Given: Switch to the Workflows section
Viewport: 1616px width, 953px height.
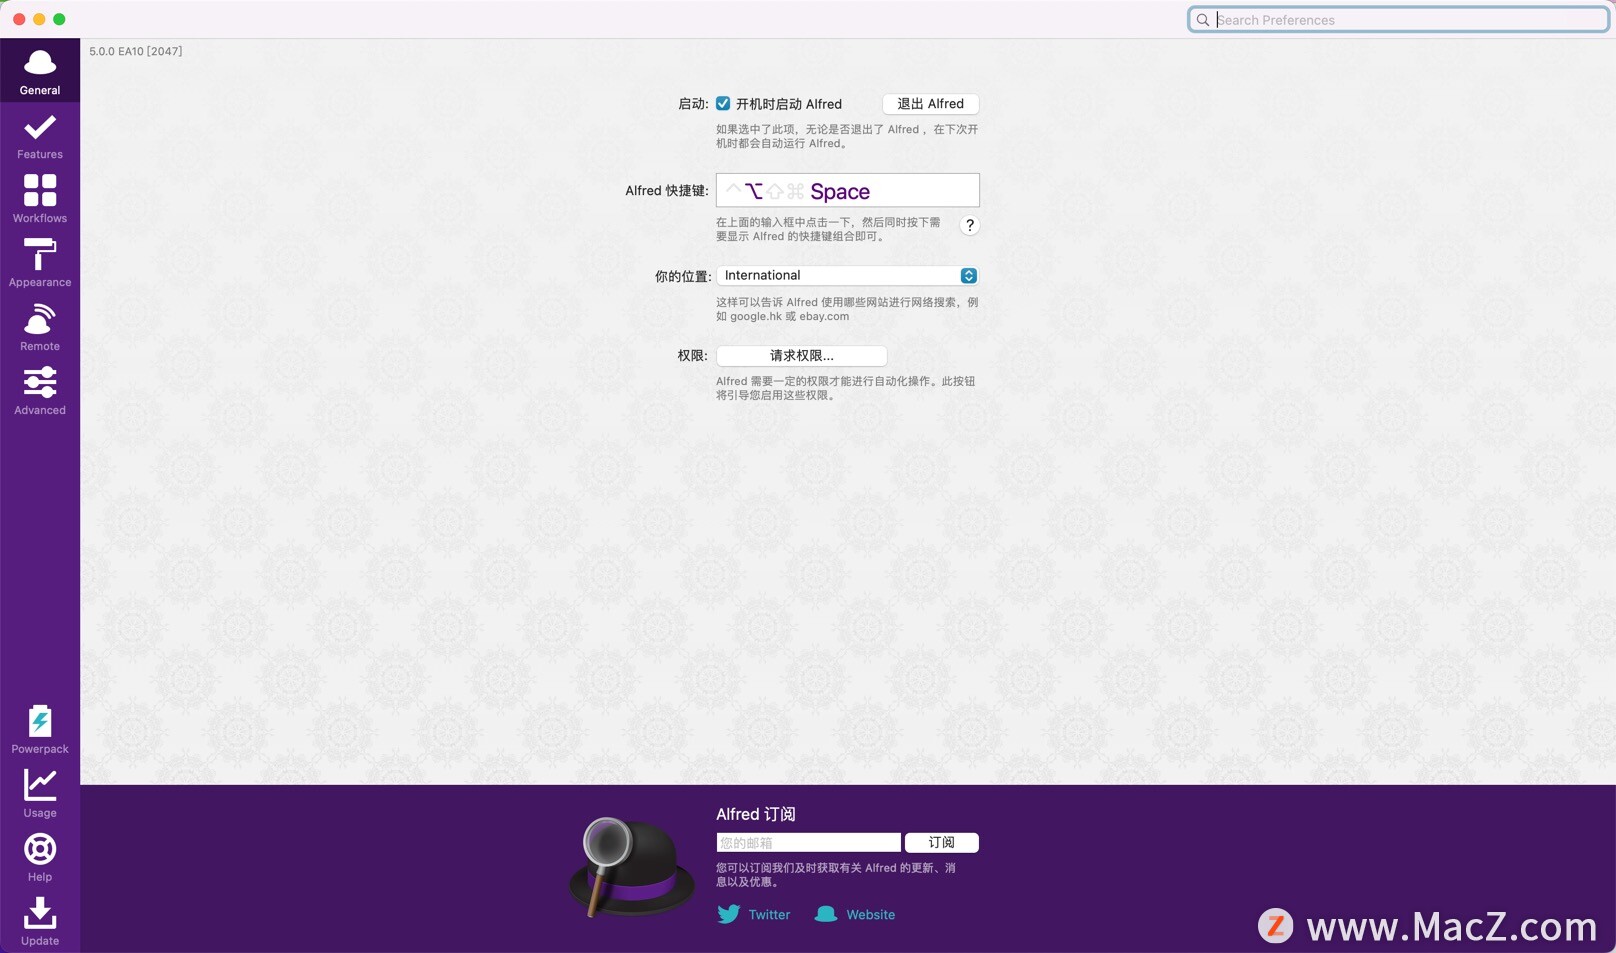Looking at the screenshot, I should 40,199.
